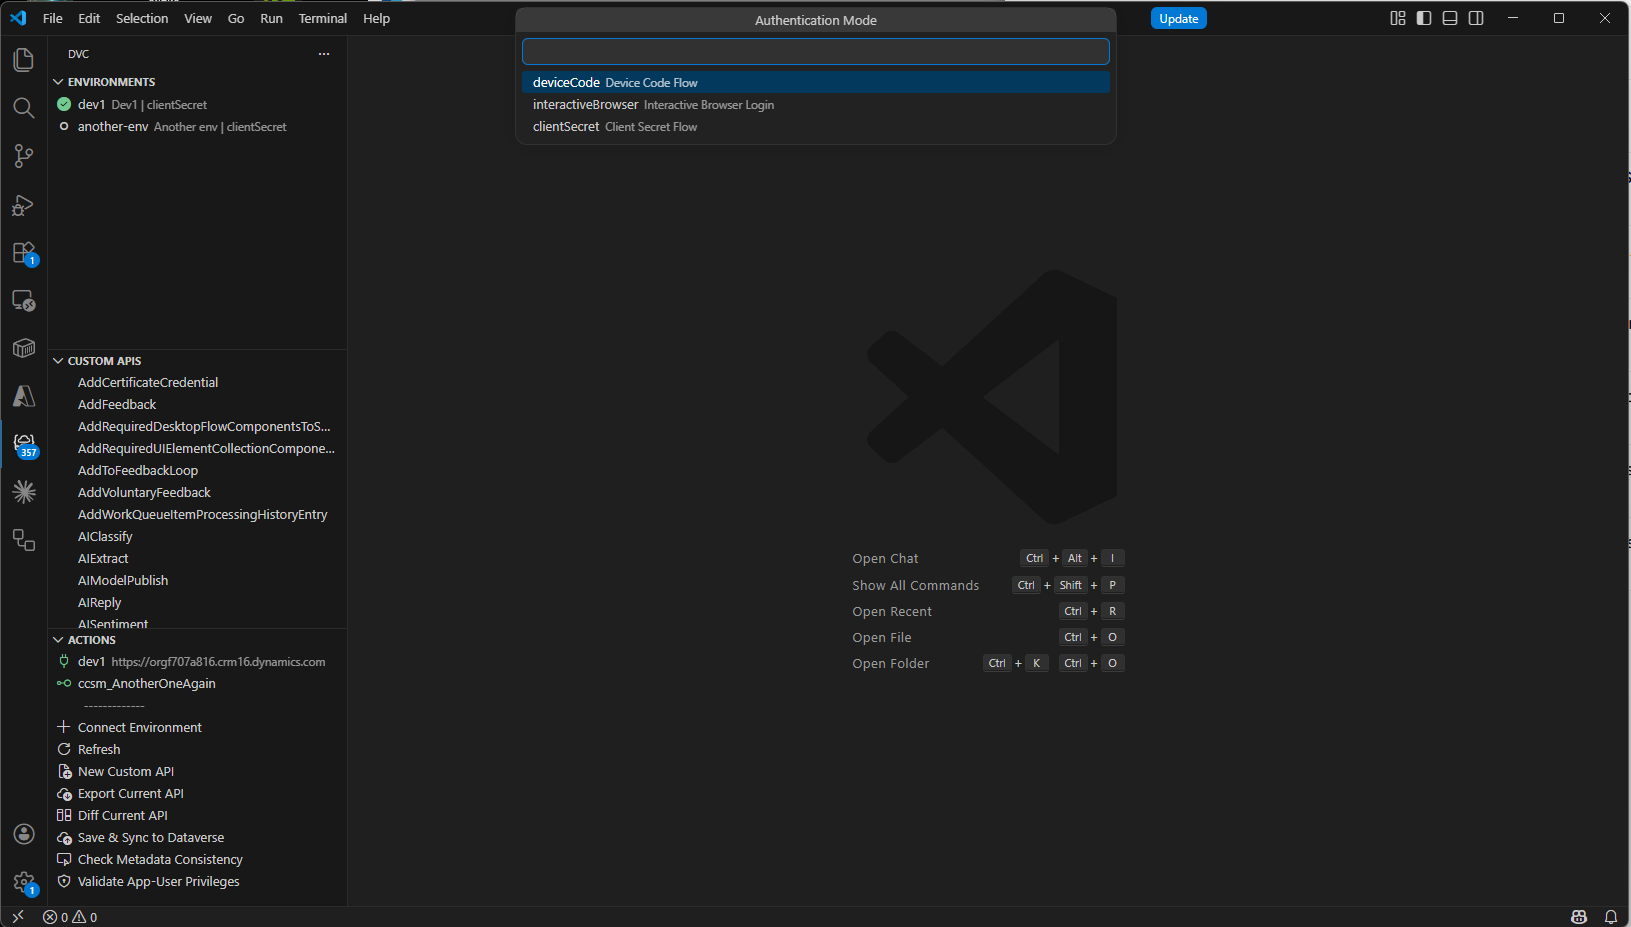
Task: Click the VS Code logo icon
Action: (18, 18)
